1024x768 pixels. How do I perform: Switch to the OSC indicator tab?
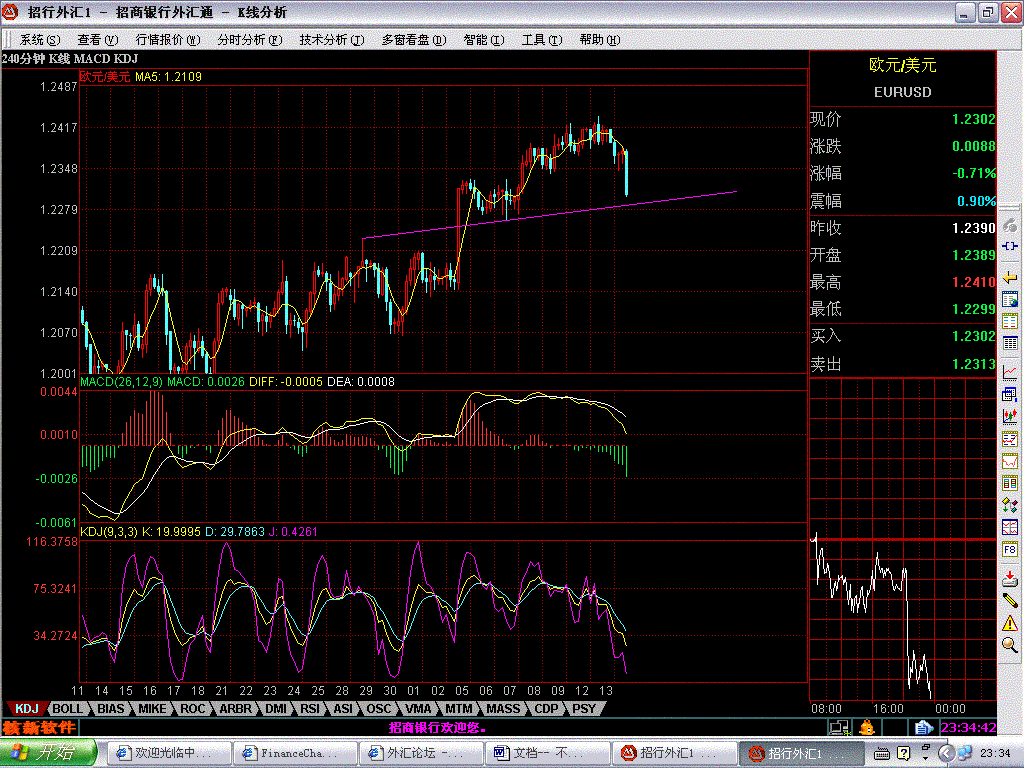click(379, 709)
